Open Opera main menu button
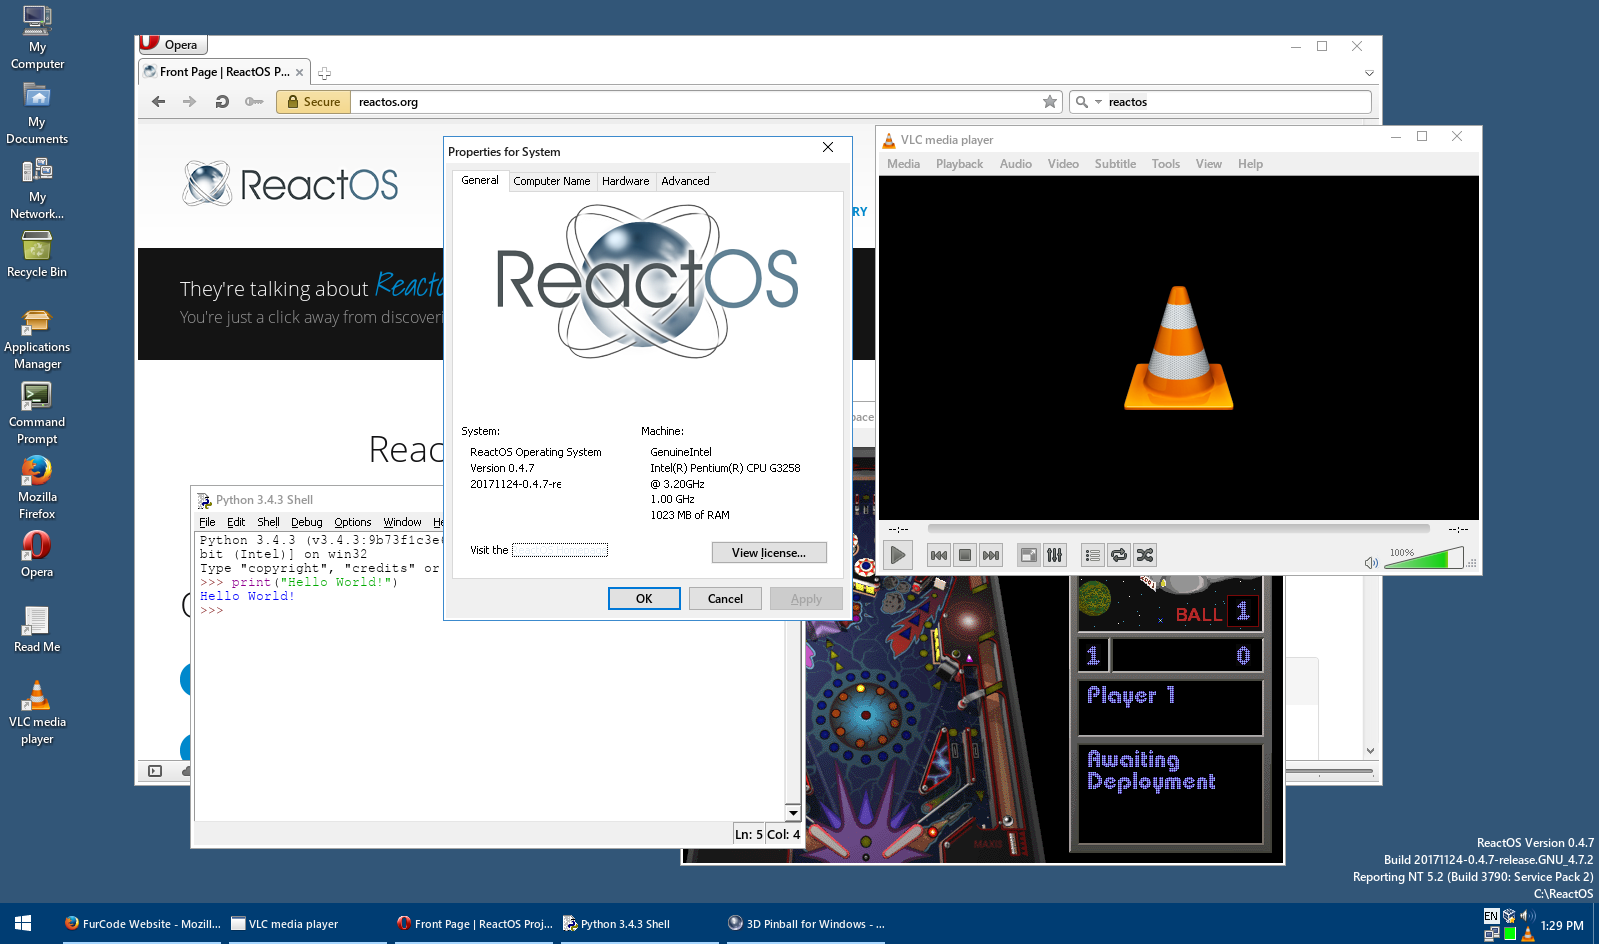Image resolution: width=1599 pixels, height=944 pixels. click(x=173, y=44)
